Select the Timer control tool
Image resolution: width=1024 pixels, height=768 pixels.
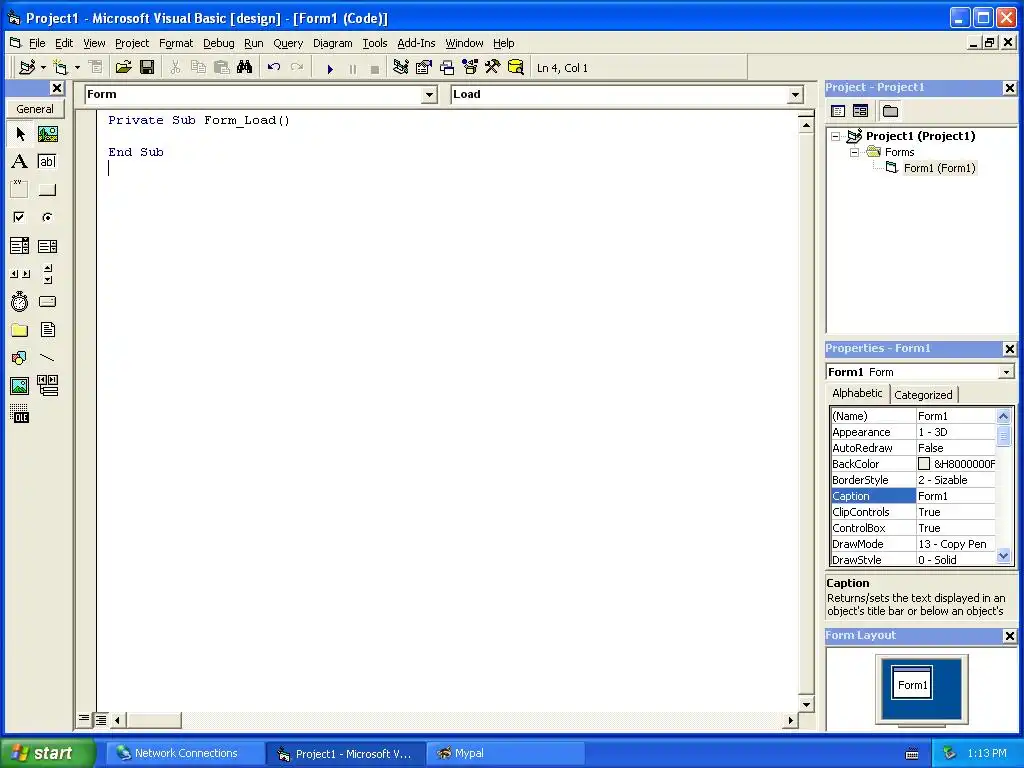[20, 302]
